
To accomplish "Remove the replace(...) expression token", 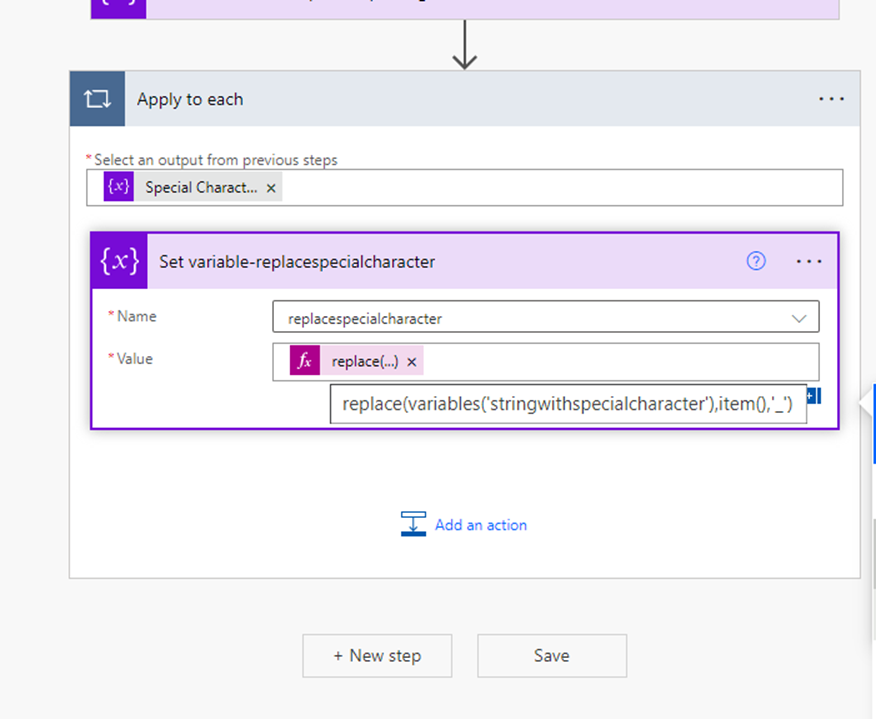I will click(x=411, y=362).
